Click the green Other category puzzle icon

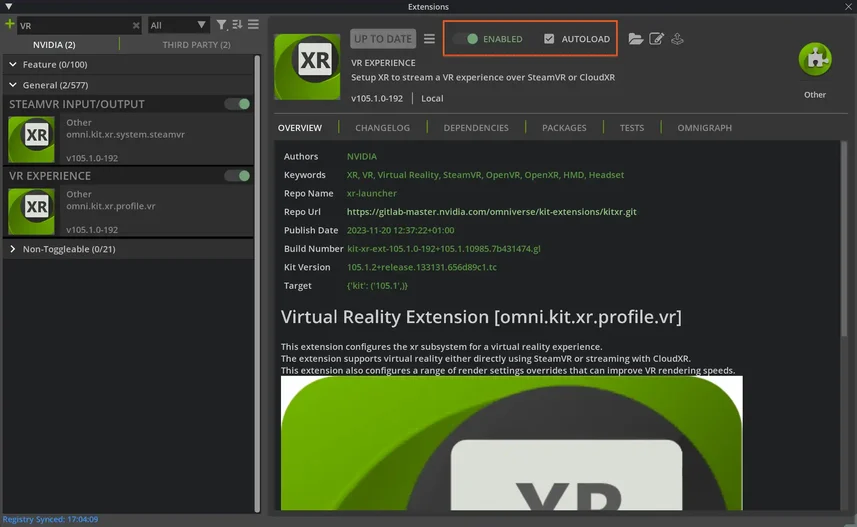click(x=815, y=59)
